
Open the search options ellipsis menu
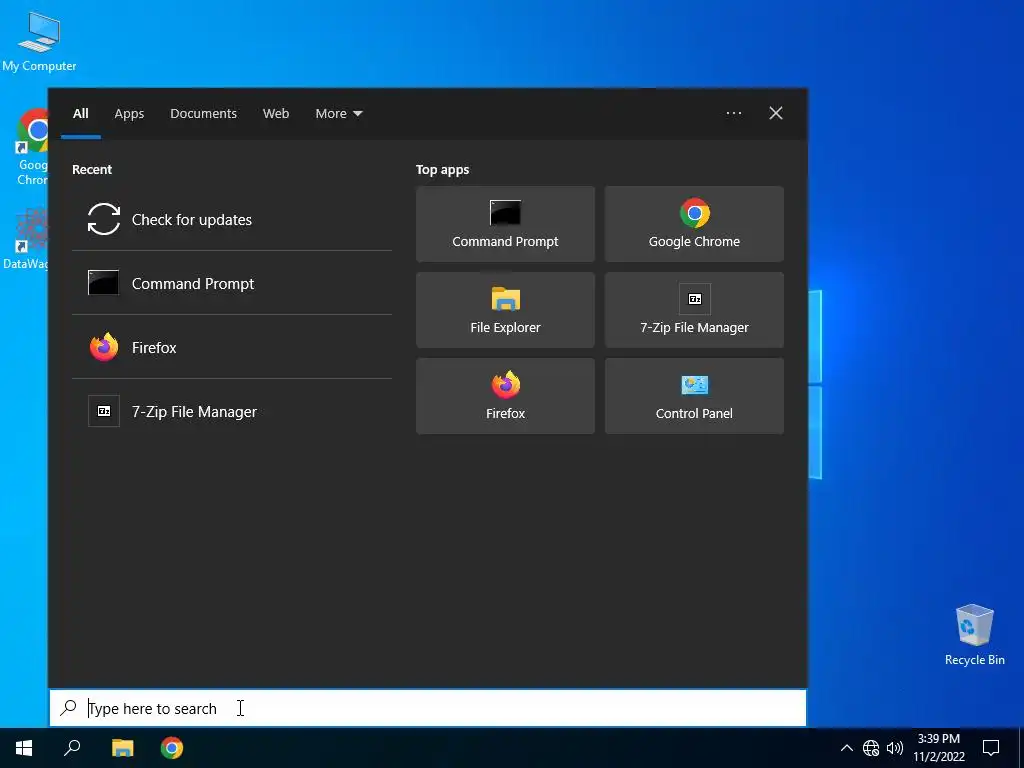[734, 113]
